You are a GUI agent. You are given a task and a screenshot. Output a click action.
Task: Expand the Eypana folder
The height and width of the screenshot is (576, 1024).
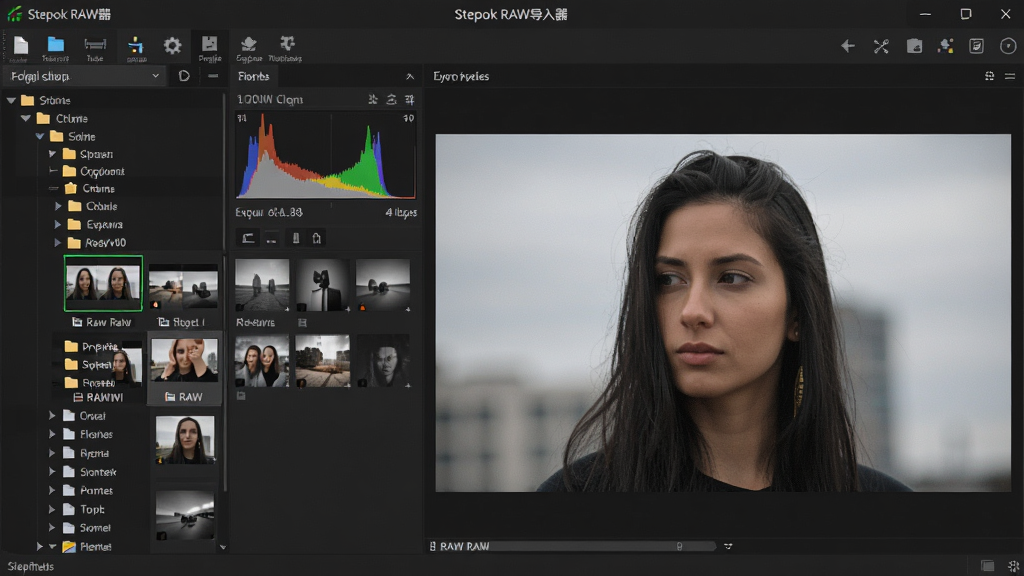pyautogui.click(x=57, y=225)
